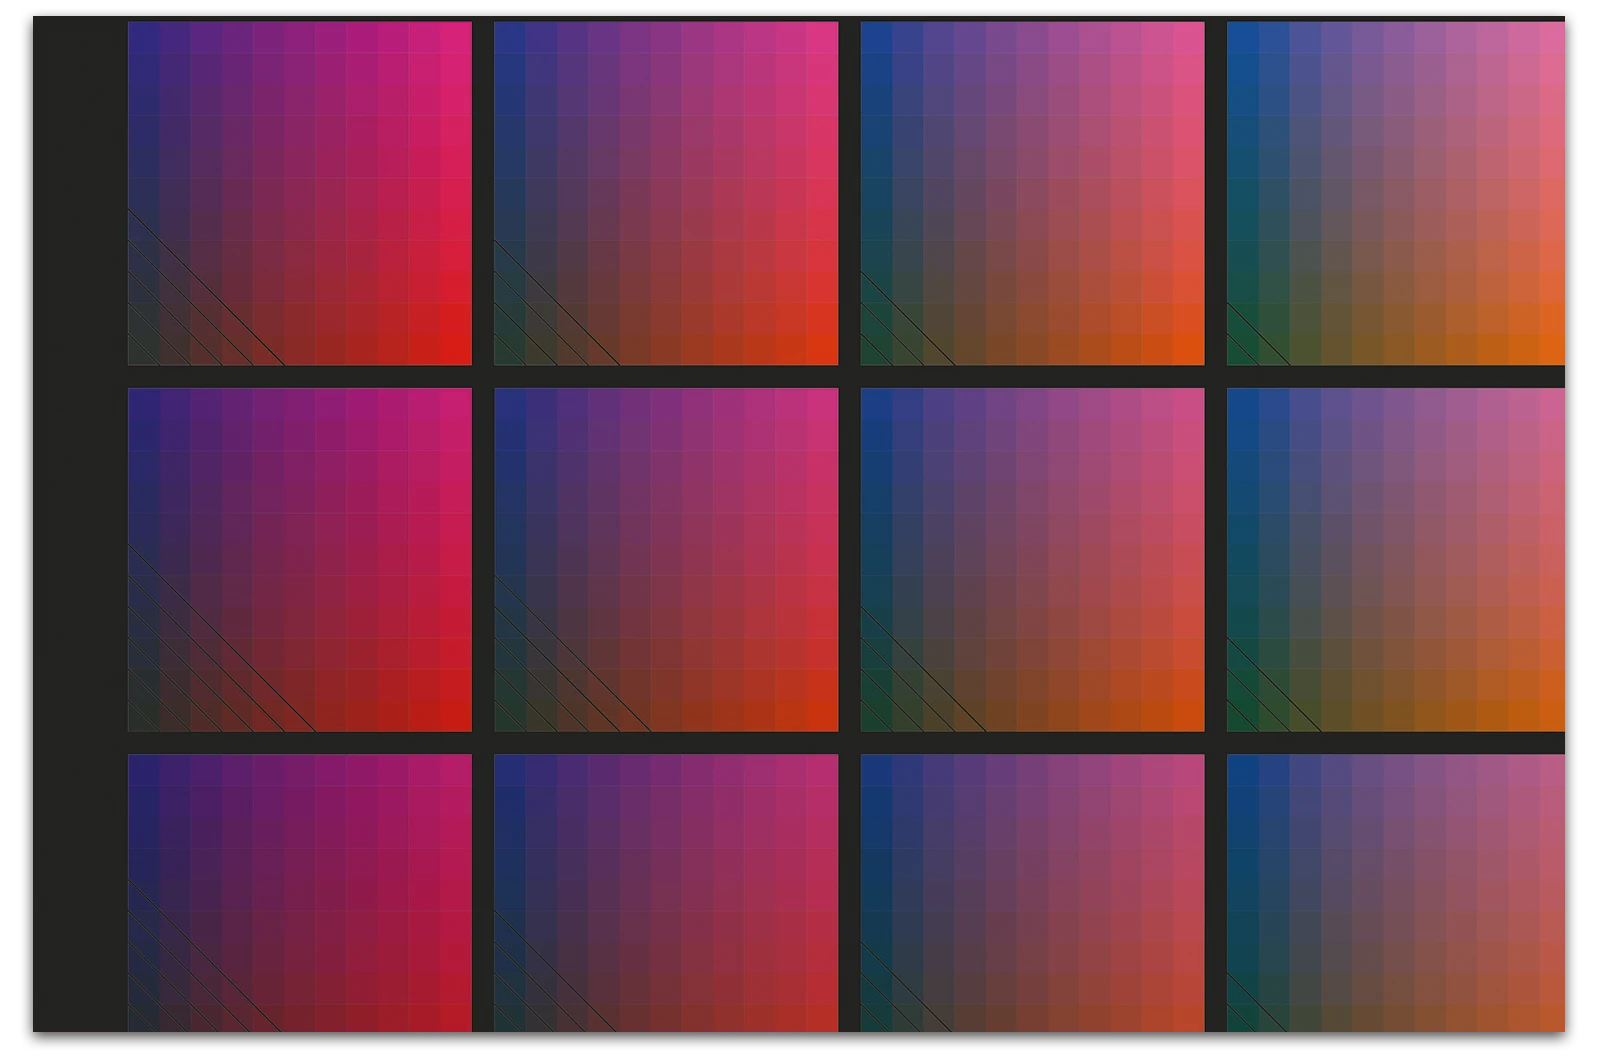The width and height of the screenshot is (1600, 1060).
Task: Click the pink top-right swatch of third top chart
Action: click(x=1188, y=37)
